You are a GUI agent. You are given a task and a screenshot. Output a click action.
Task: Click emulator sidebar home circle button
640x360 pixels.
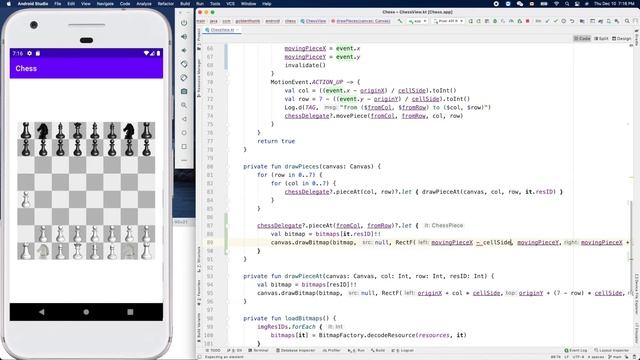click(184, 133)
